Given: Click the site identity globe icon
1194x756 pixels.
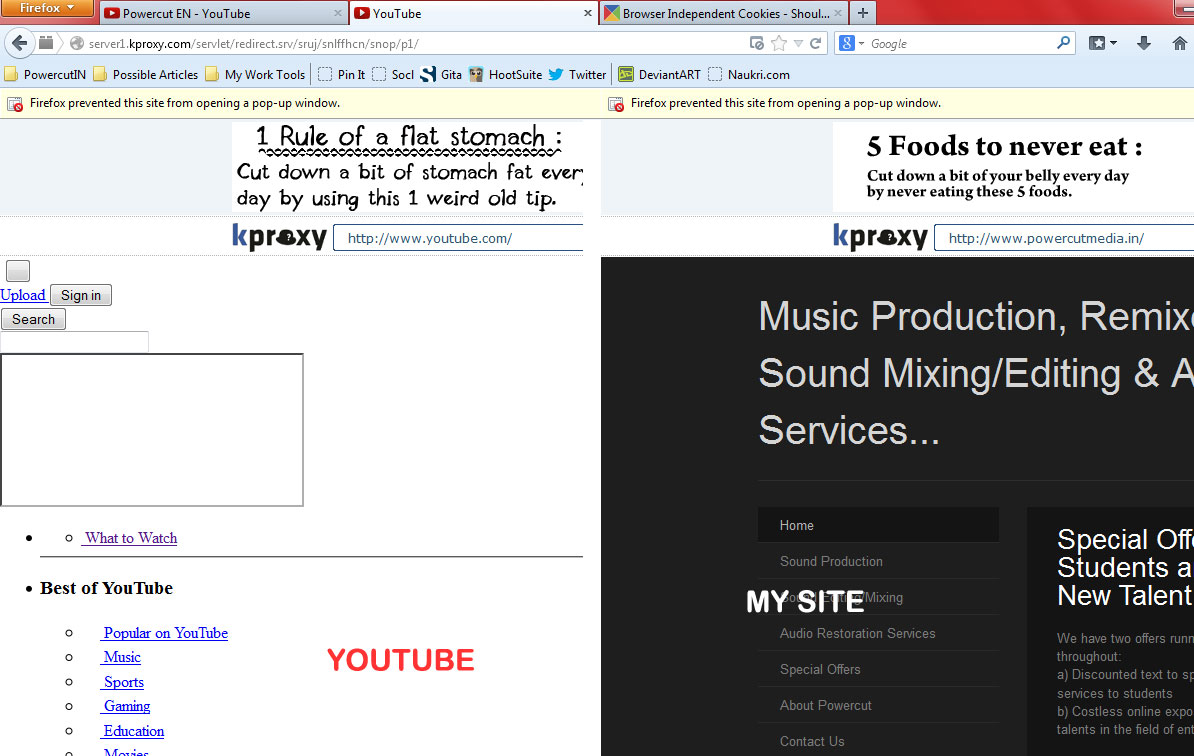Looking at the screenshot, I should [x=77, y=43].
